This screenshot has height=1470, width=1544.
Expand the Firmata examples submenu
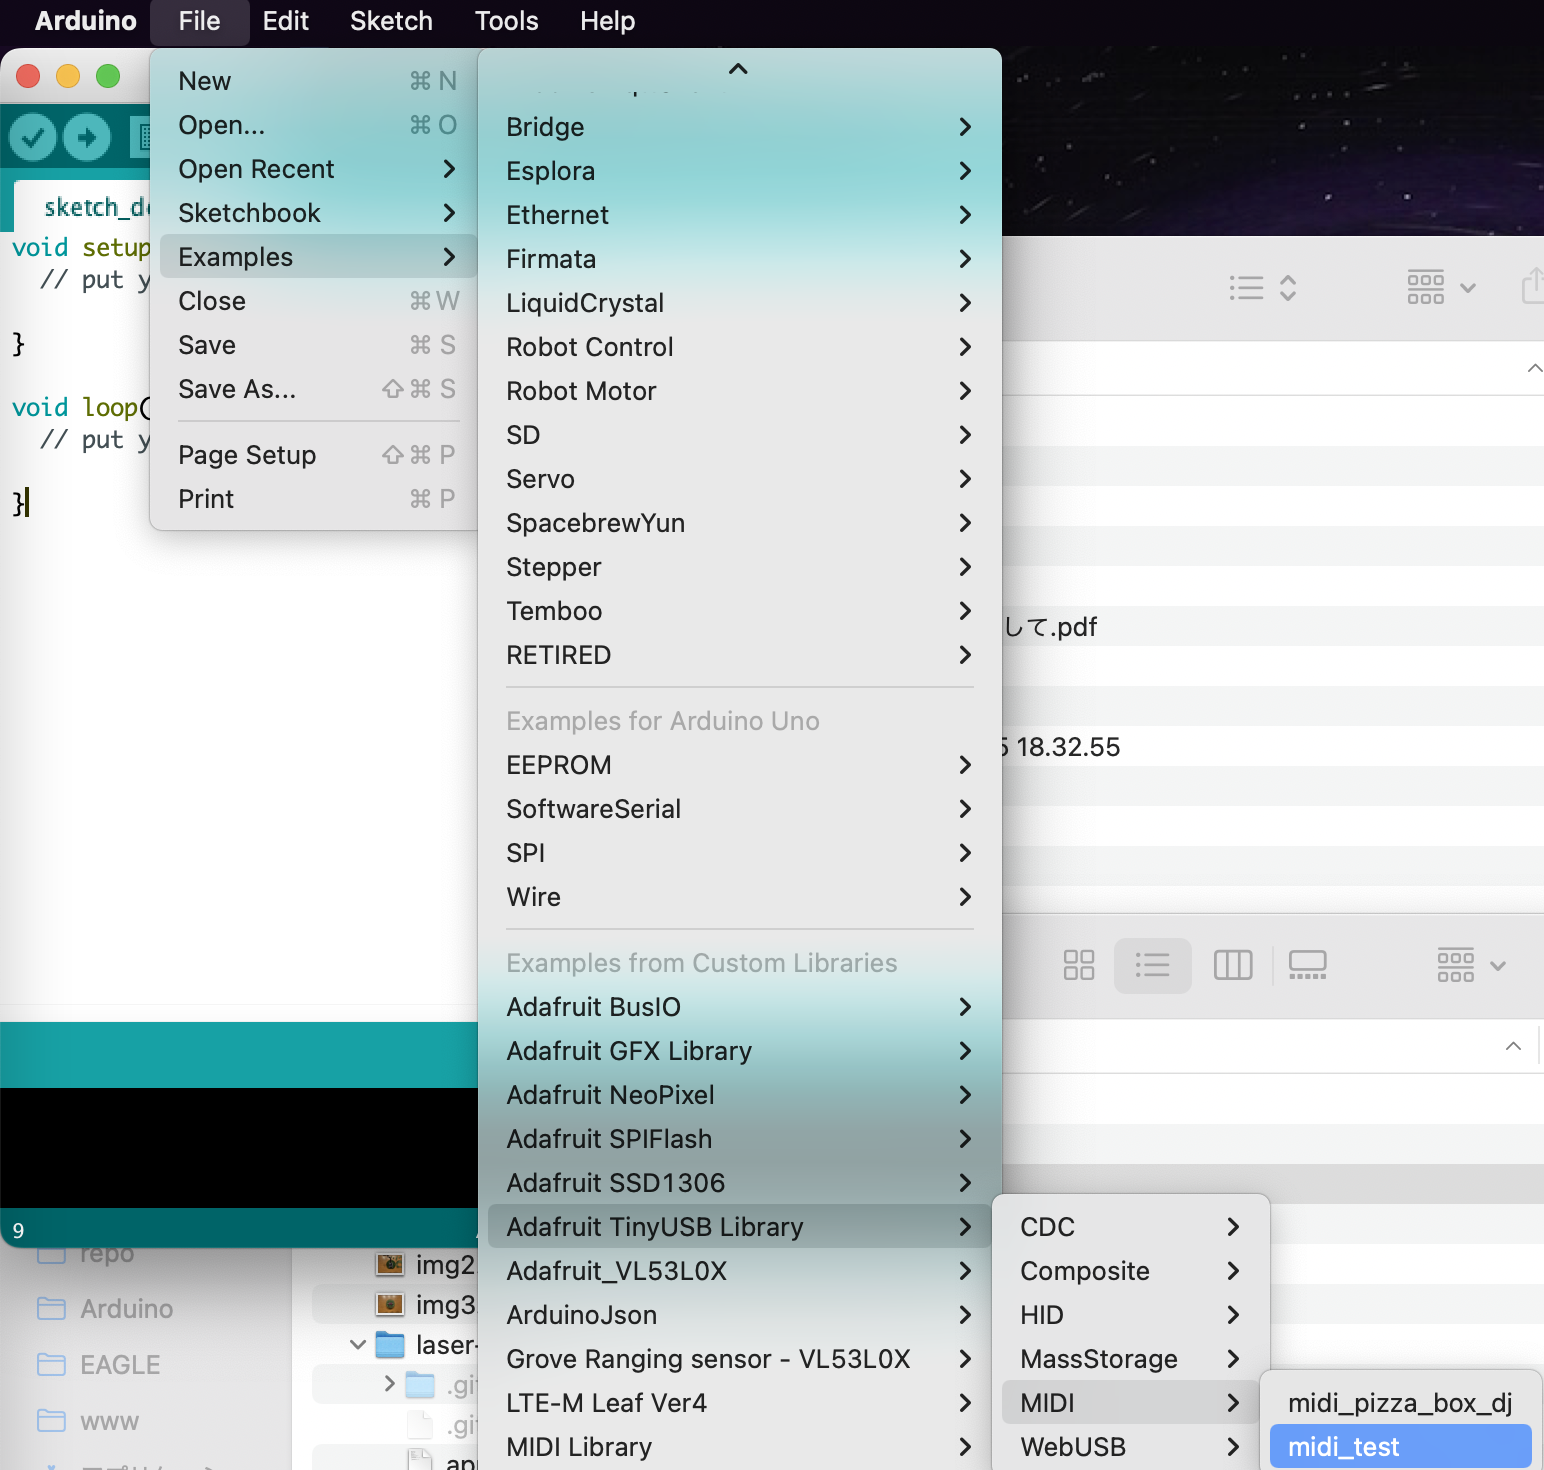(x=740, y=259)
